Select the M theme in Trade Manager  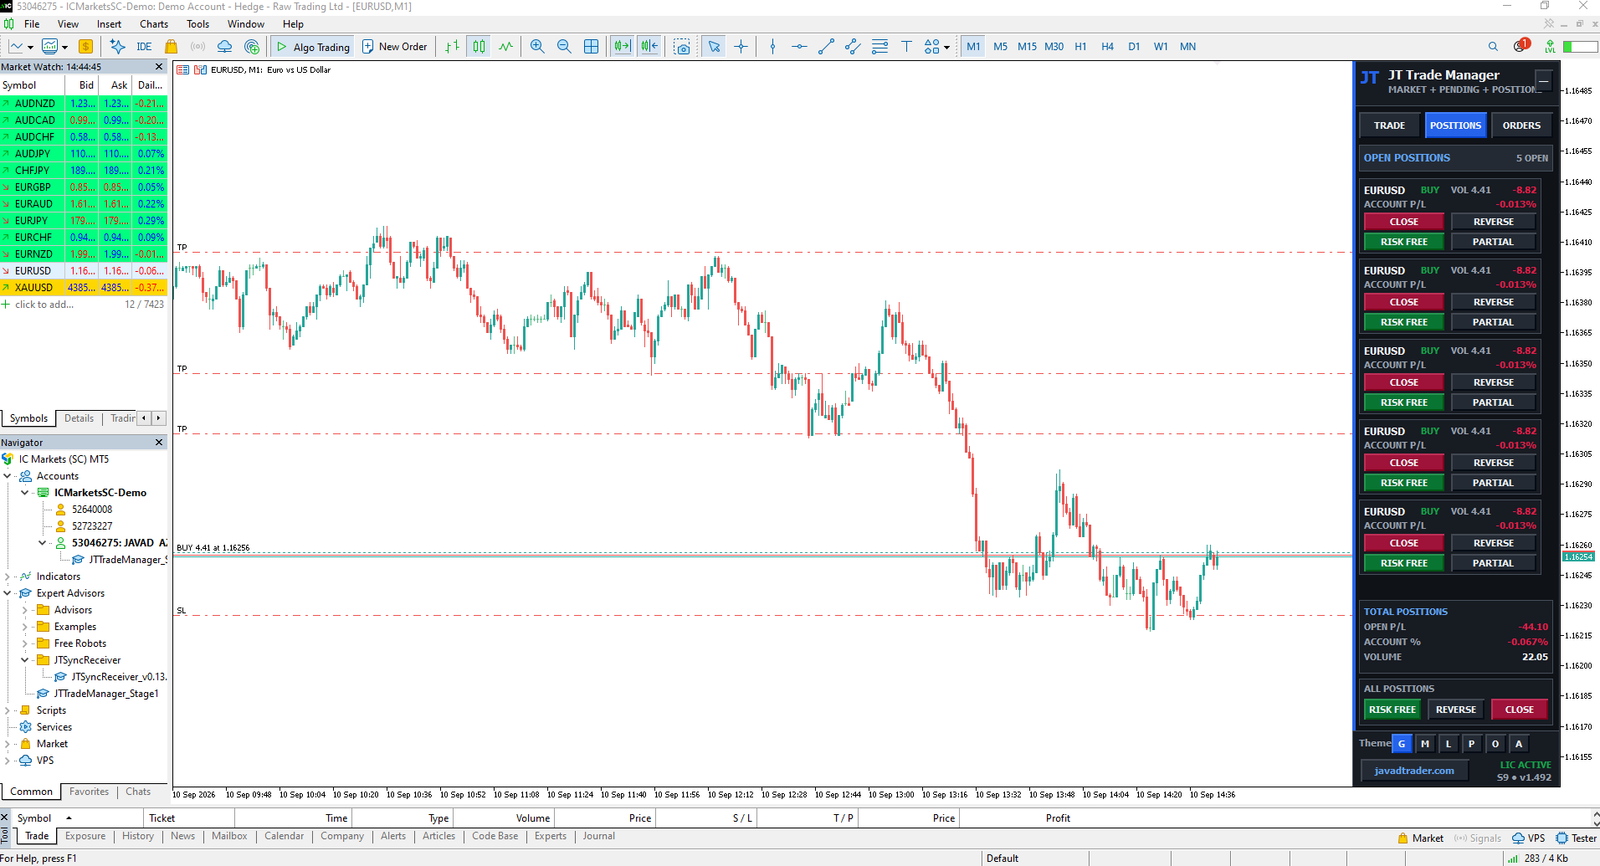[1425, 743]
